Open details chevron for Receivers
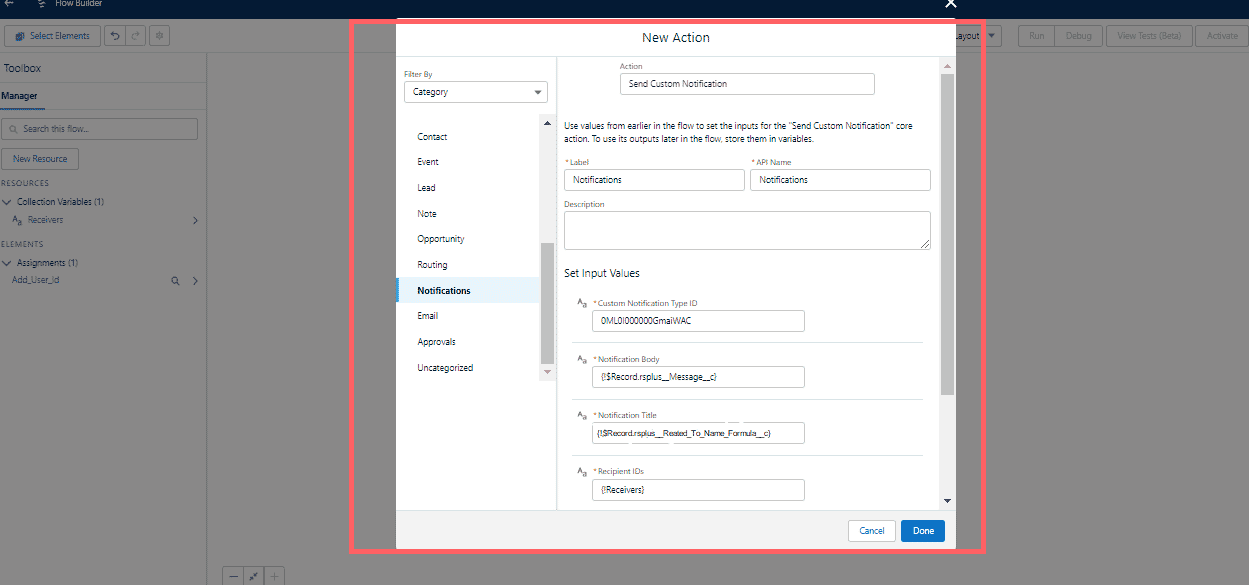 195,220
